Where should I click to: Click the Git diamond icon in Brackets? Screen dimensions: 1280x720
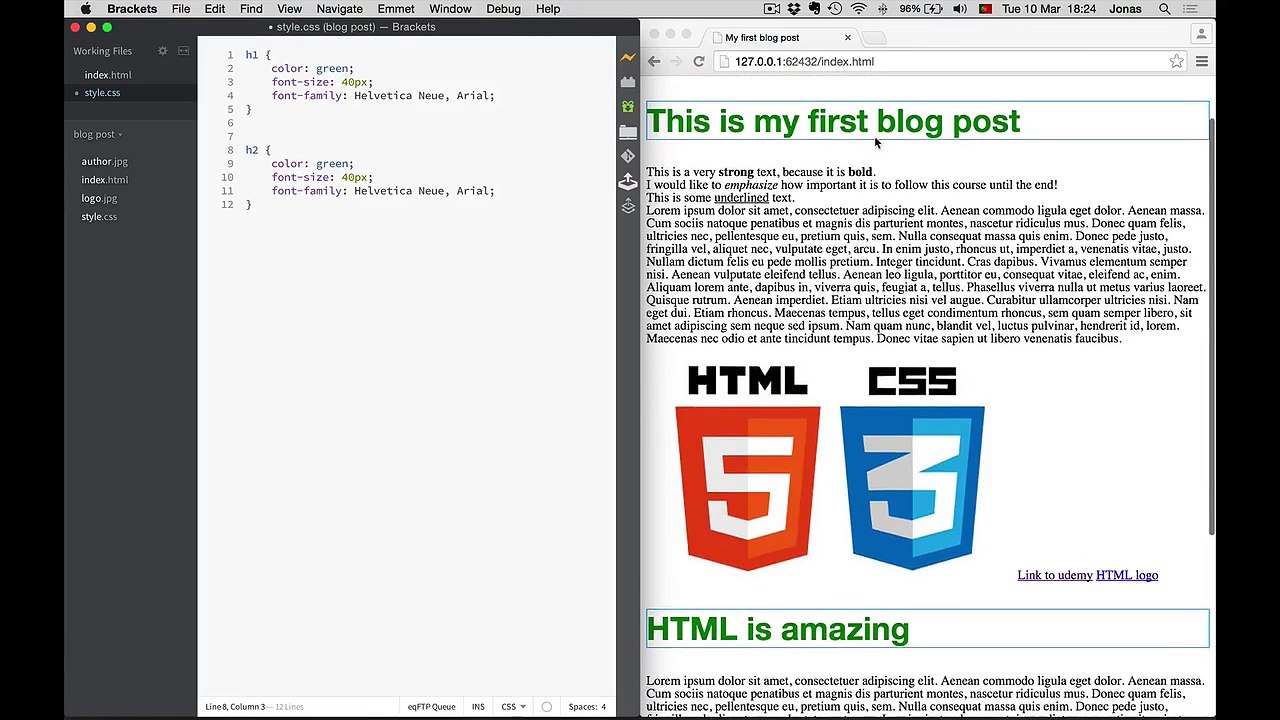(x=628, y=156)
